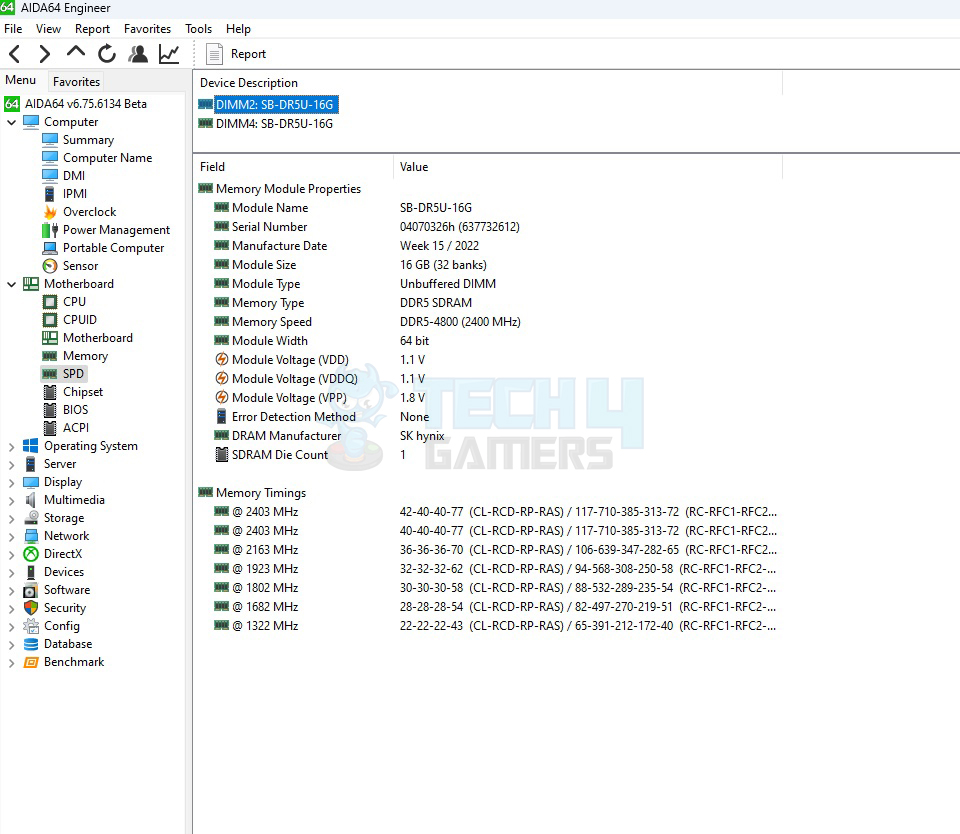Select DIMM2: SB-DR5U-16G device
Viewport: 960px width, 834px height.
pos(274,105)
